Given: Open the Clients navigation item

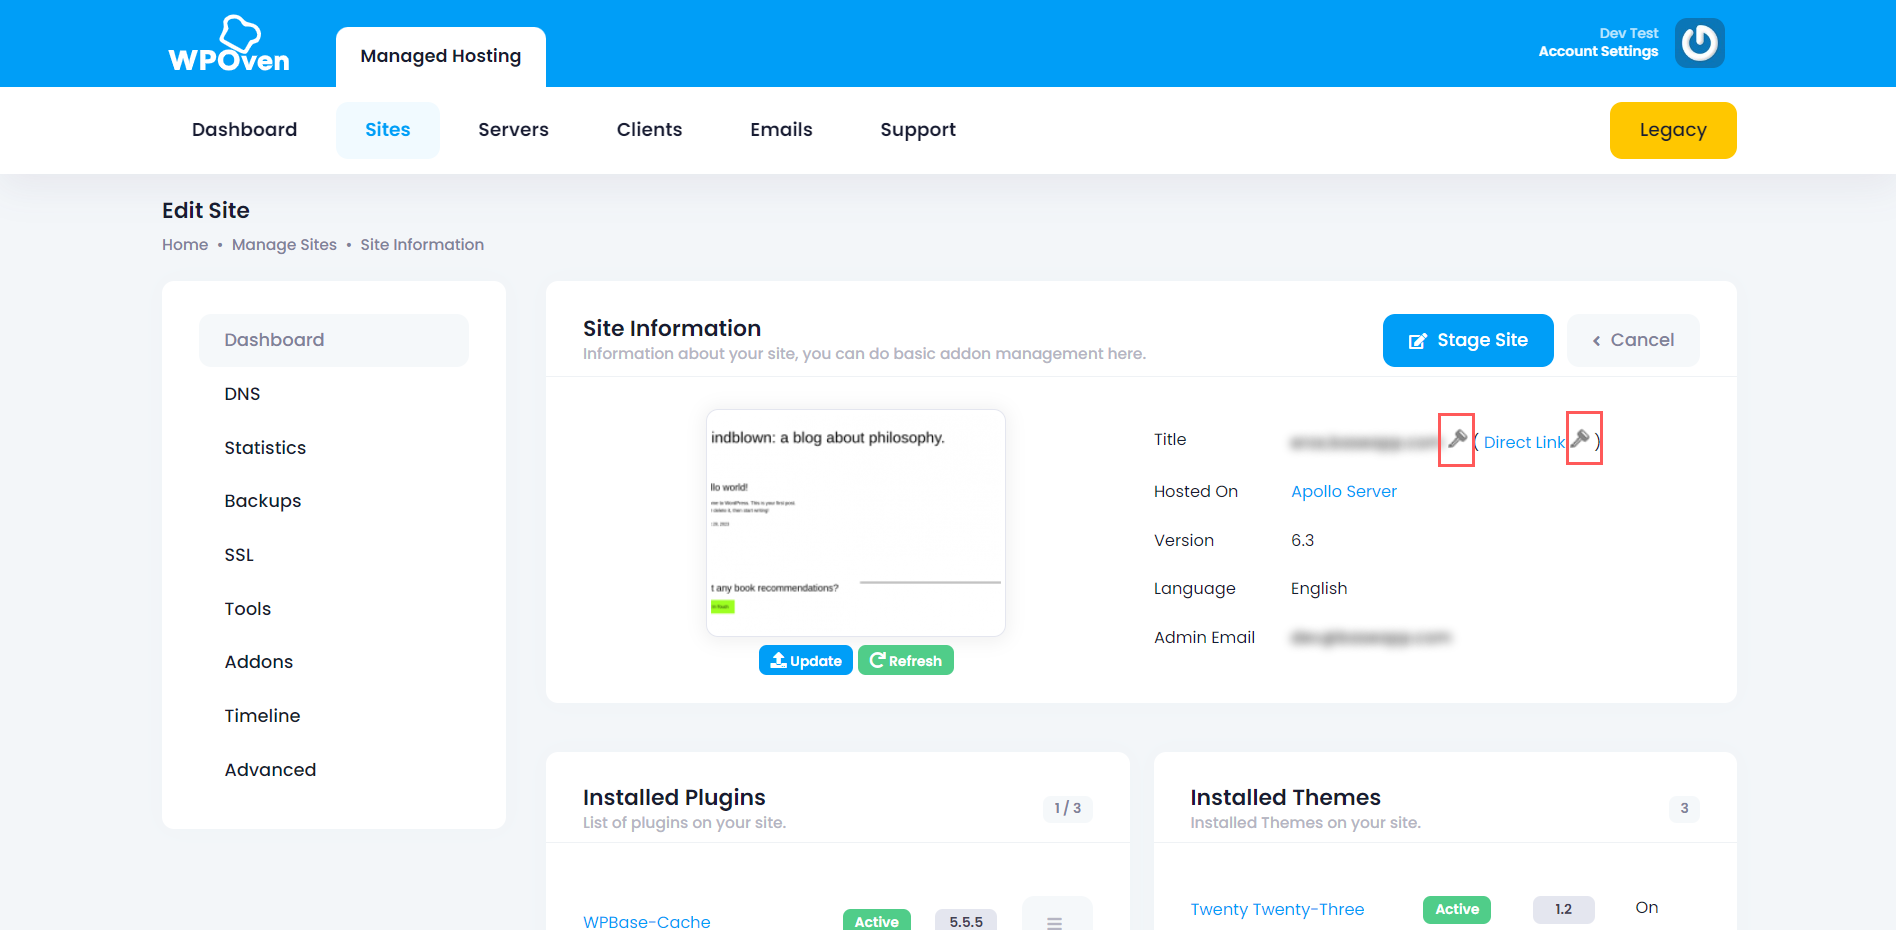Looking at the screenshot, I should (x=649, y=130).
